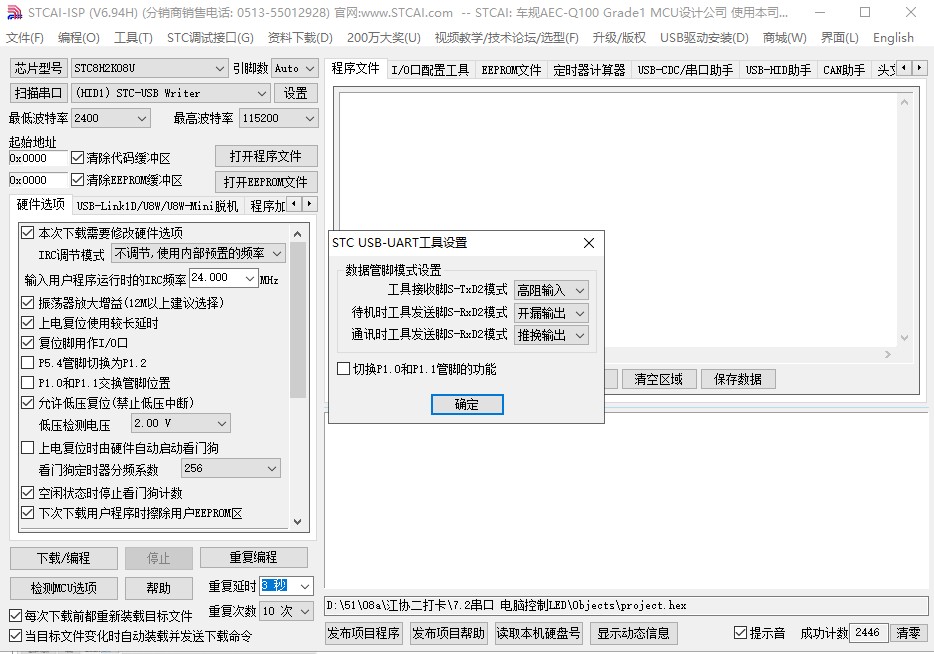
Task: Toggle 提示音 checkbox
Action: (x=740, y=633)
